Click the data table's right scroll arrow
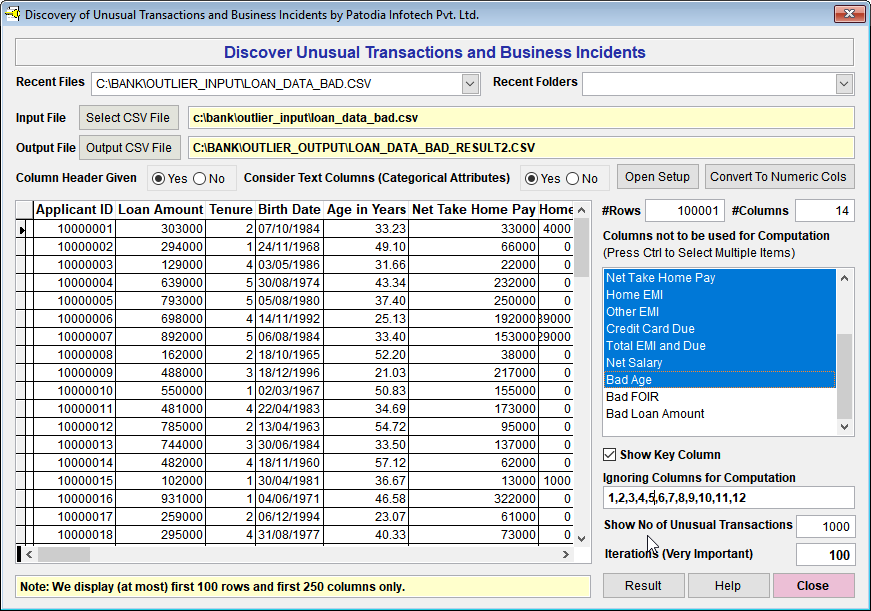 [x=566, y=554]
